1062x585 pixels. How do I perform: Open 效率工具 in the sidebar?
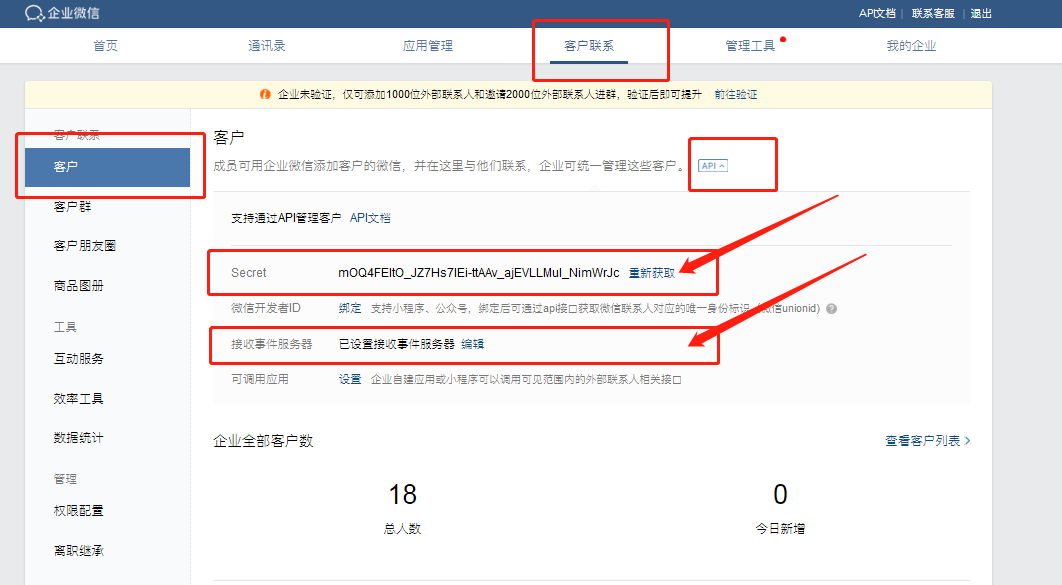79,399
